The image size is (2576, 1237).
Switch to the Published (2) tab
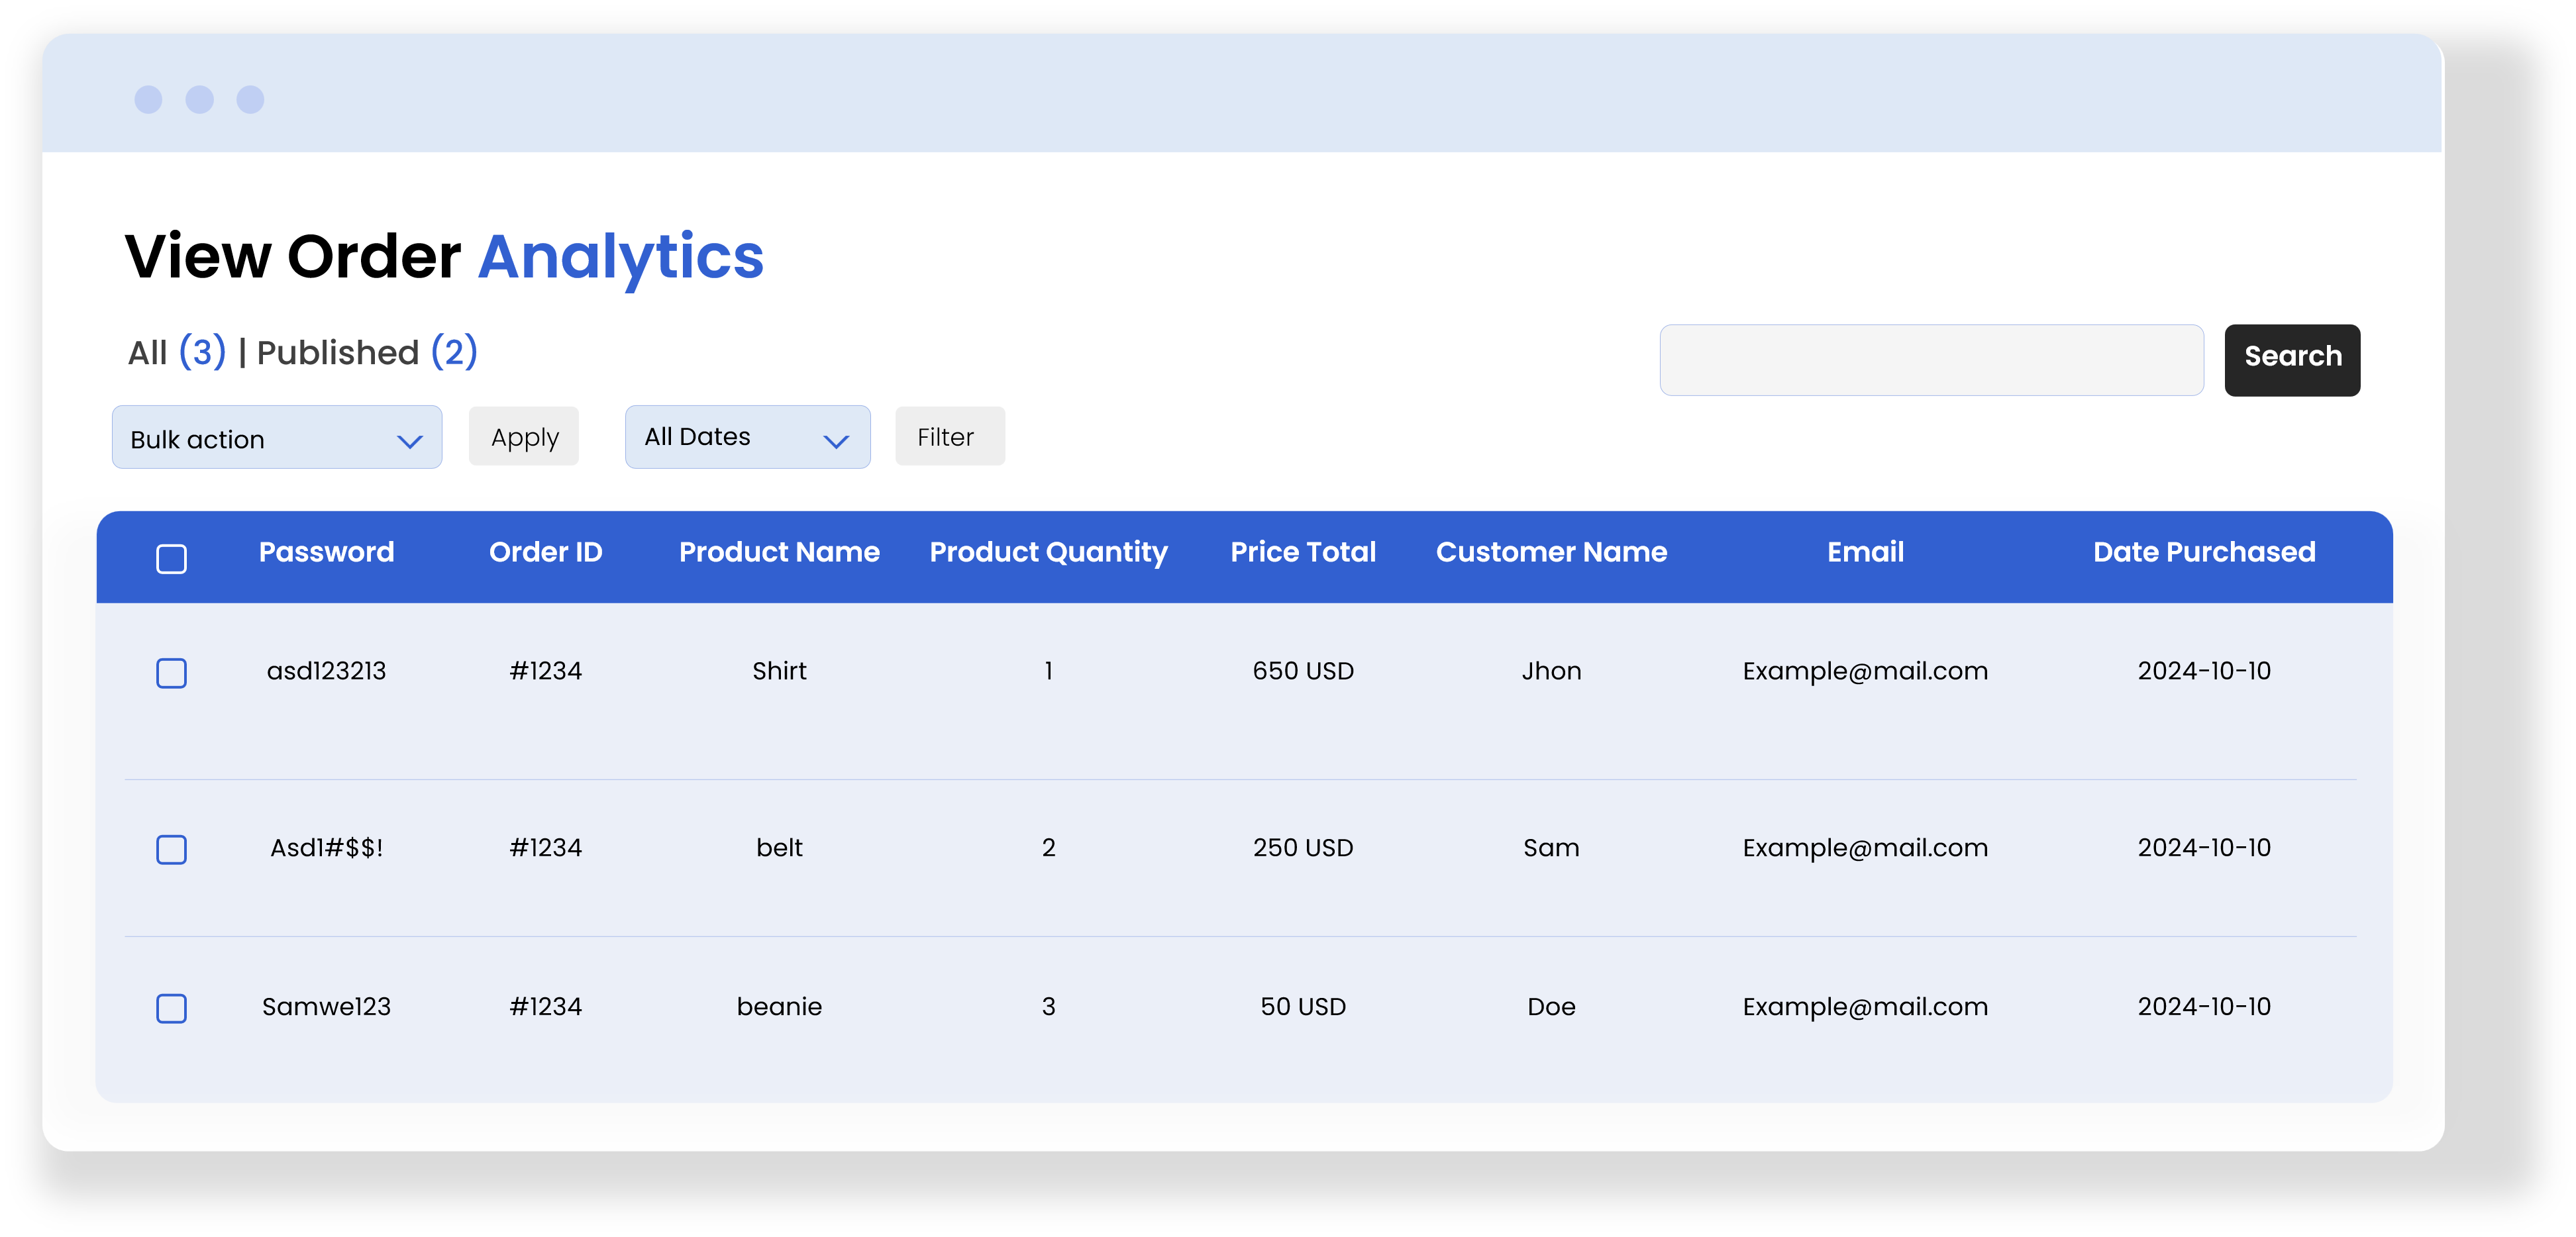(x=367, y=352)
